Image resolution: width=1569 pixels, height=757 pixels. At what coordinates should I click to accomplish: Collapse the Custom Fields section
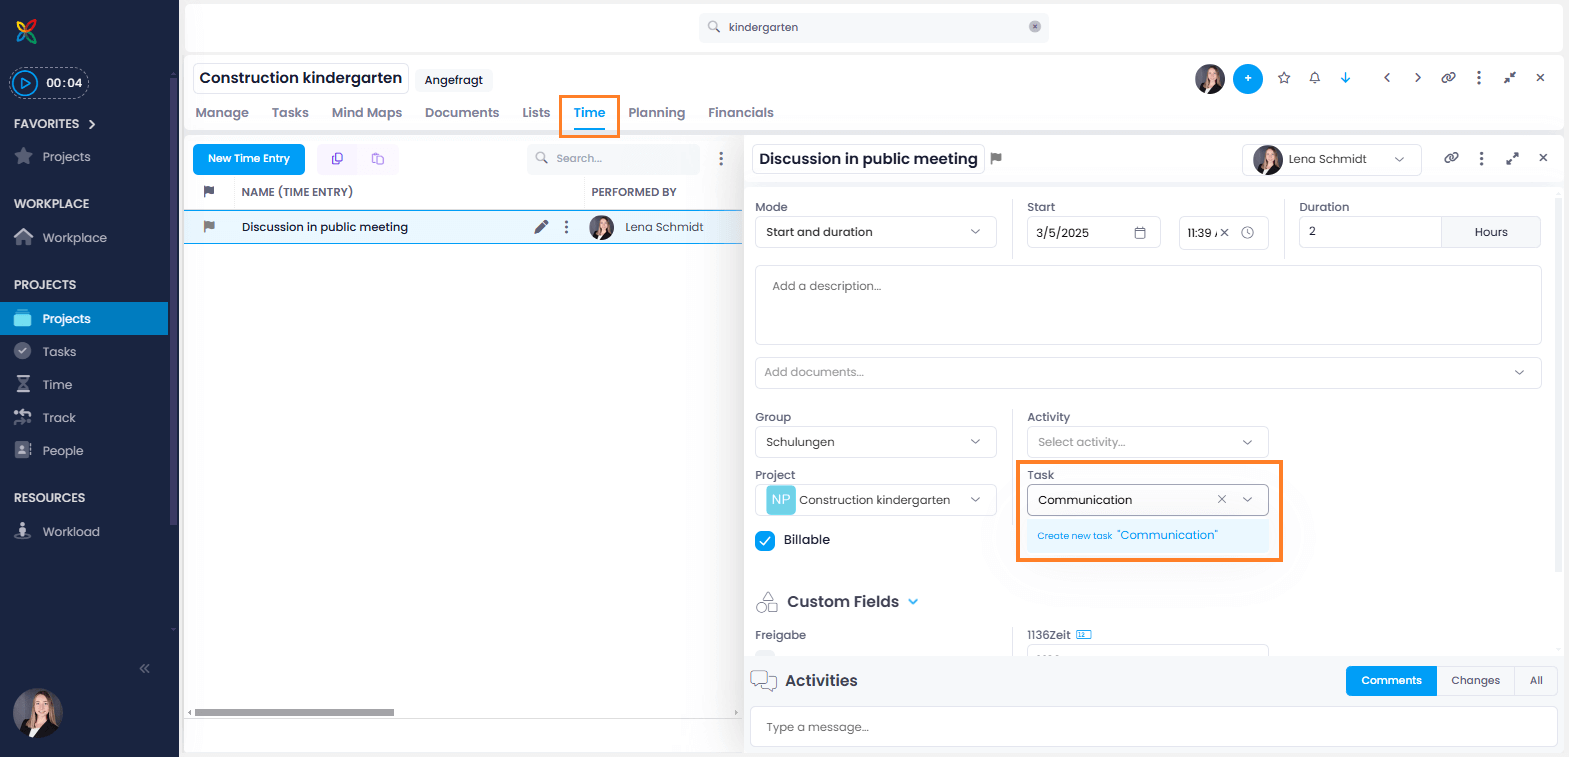pos(913,602)
